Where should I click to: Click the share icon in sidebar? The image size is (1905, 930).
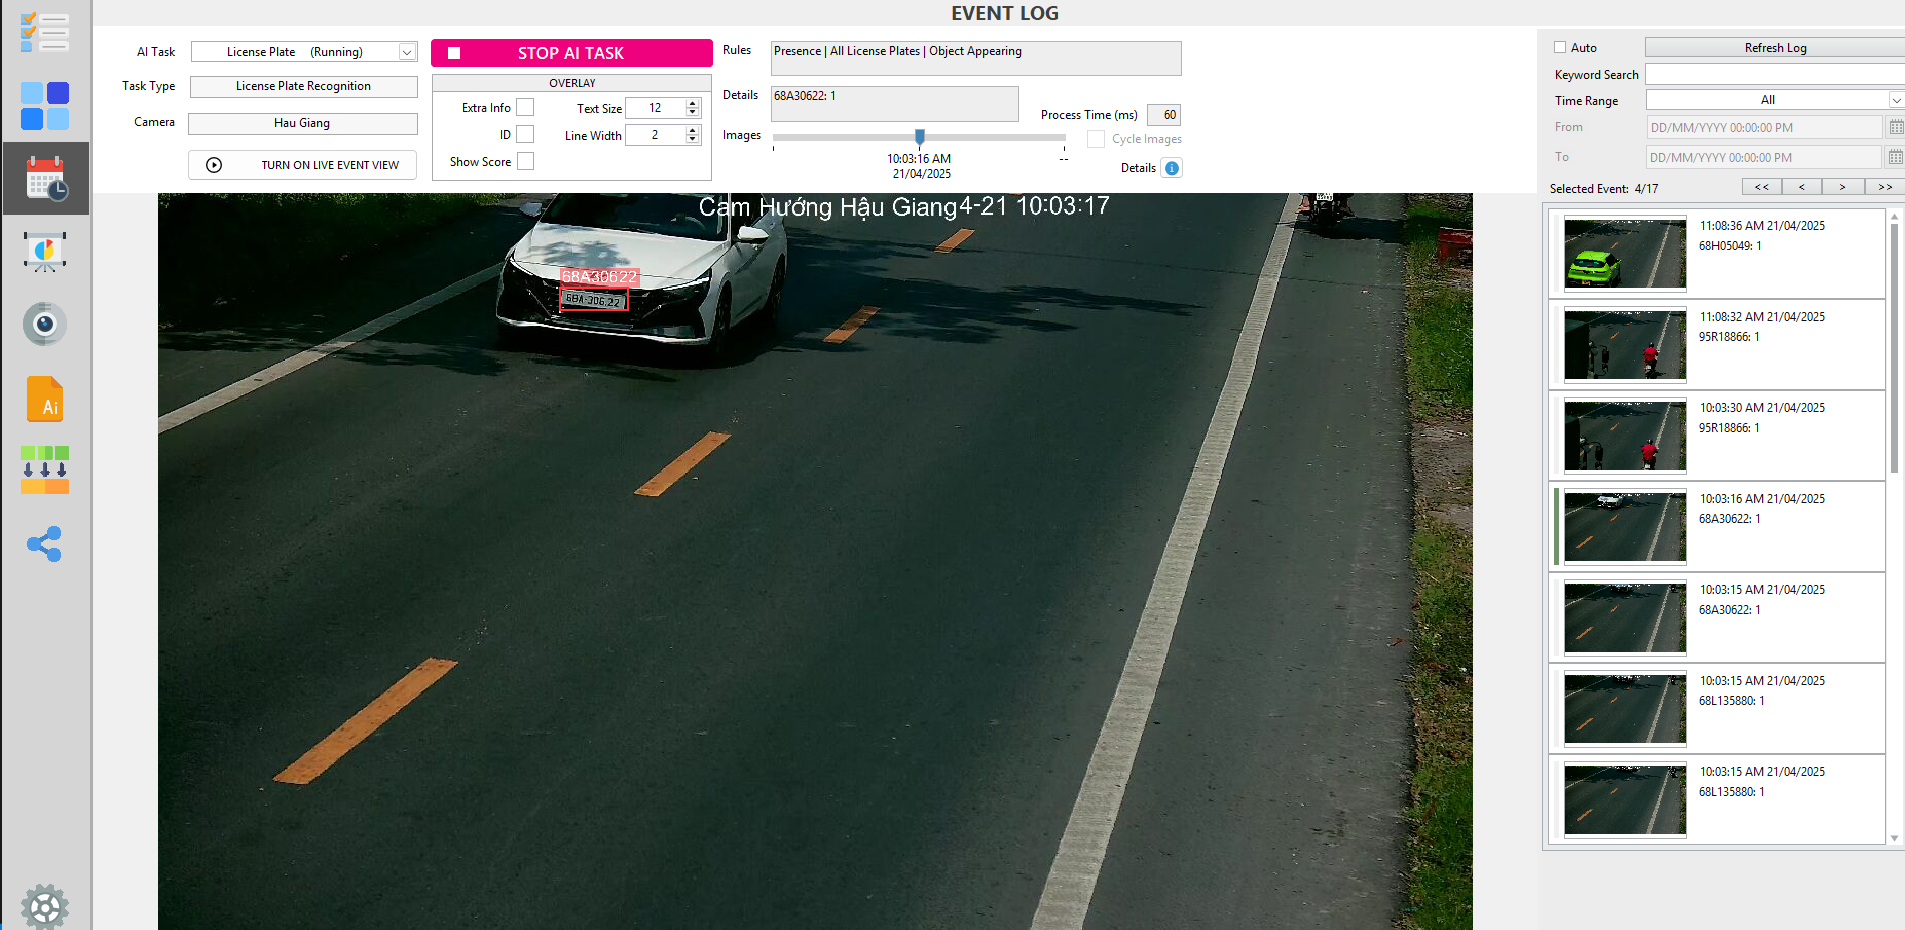point(45,544)
